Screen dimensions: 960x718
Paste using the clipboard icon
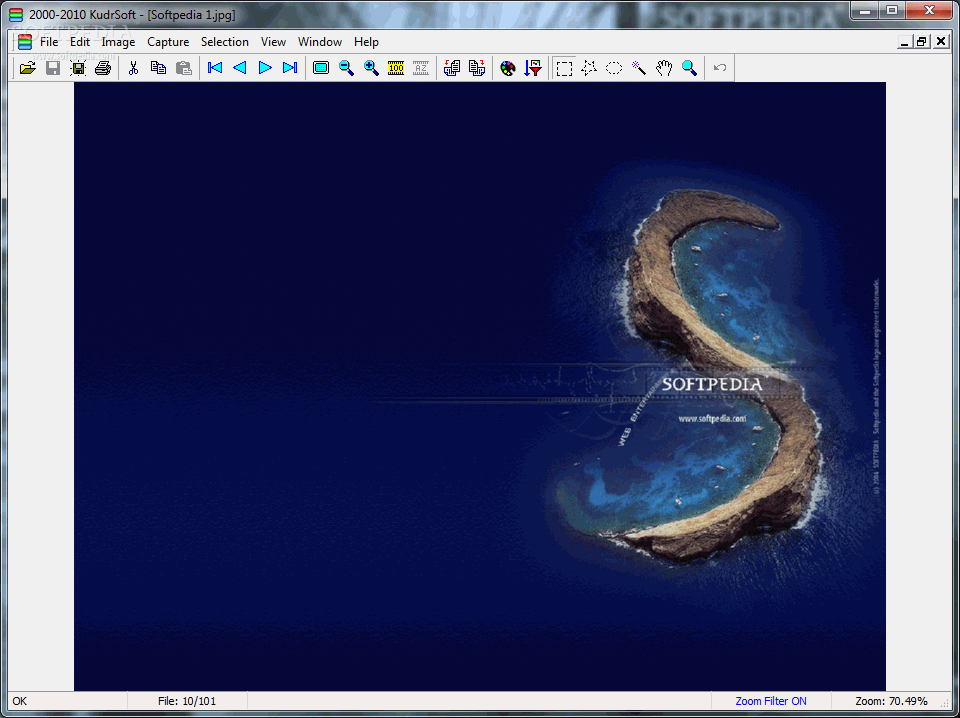click(184, 68)
